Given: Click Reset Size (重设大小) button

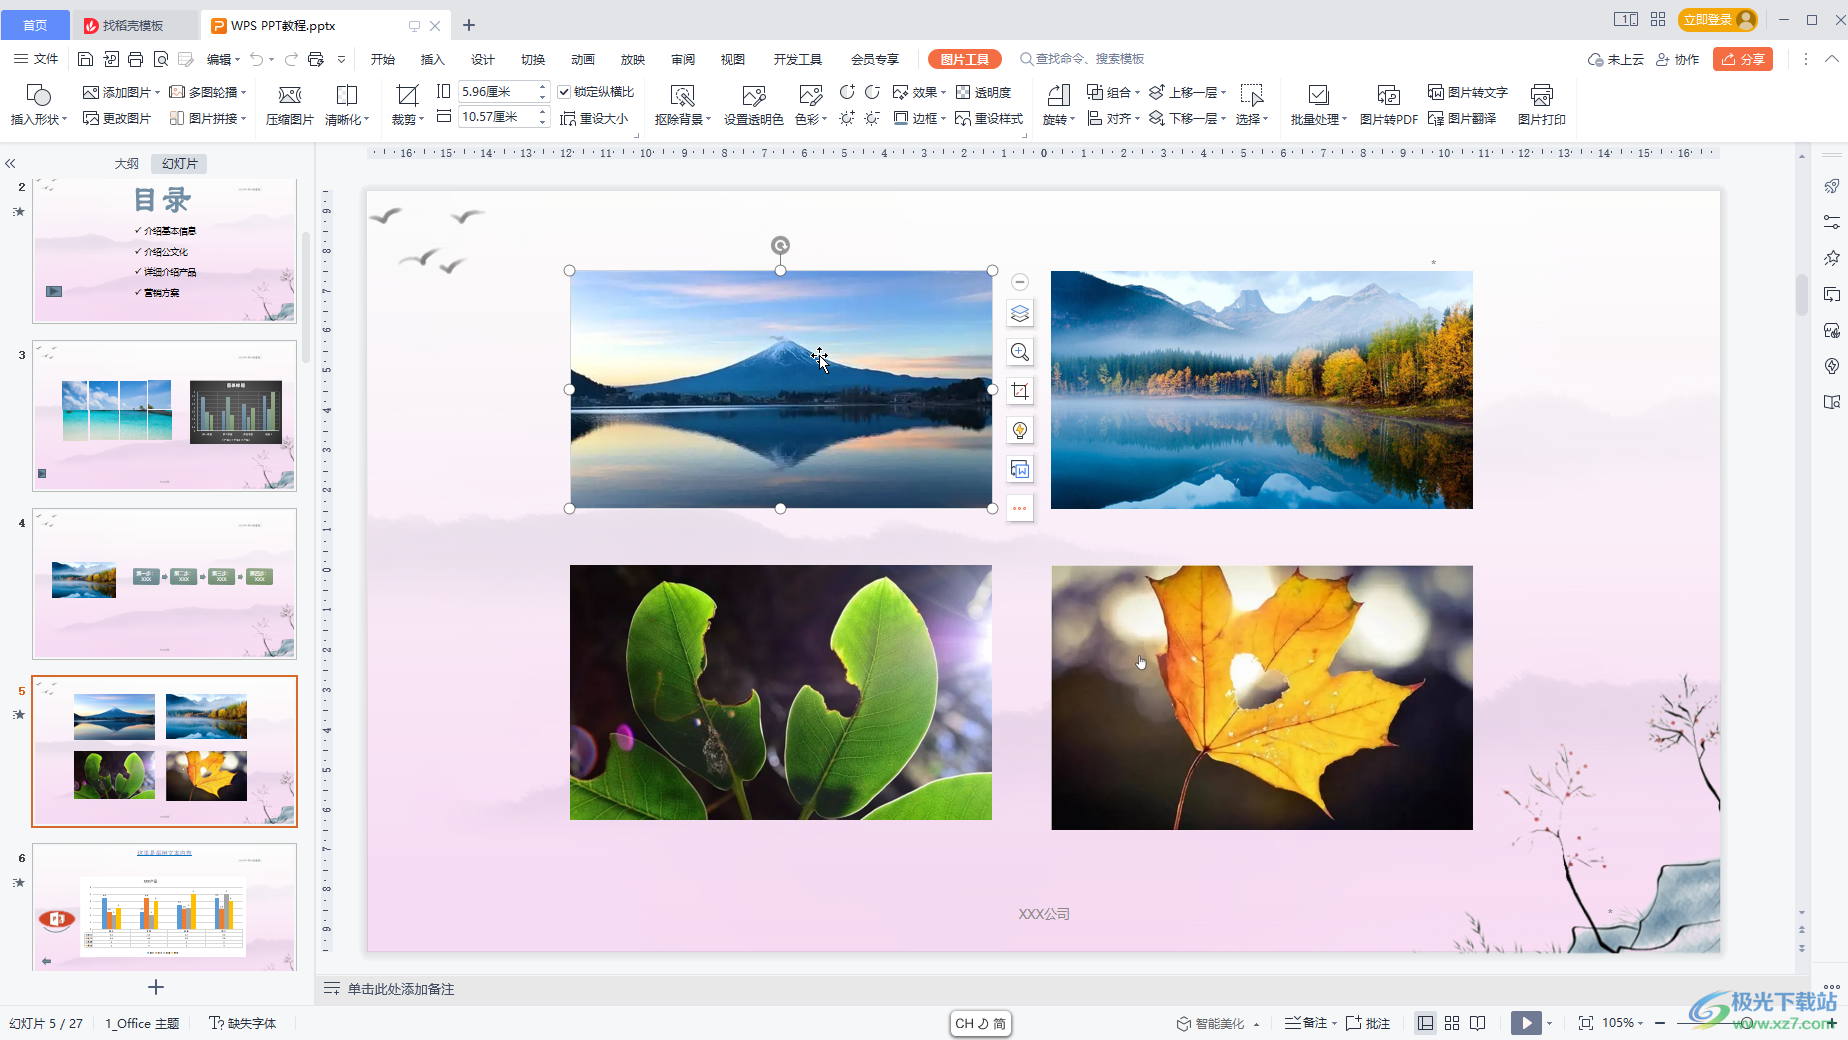Looking at the screenshot, I should point(594,118).
